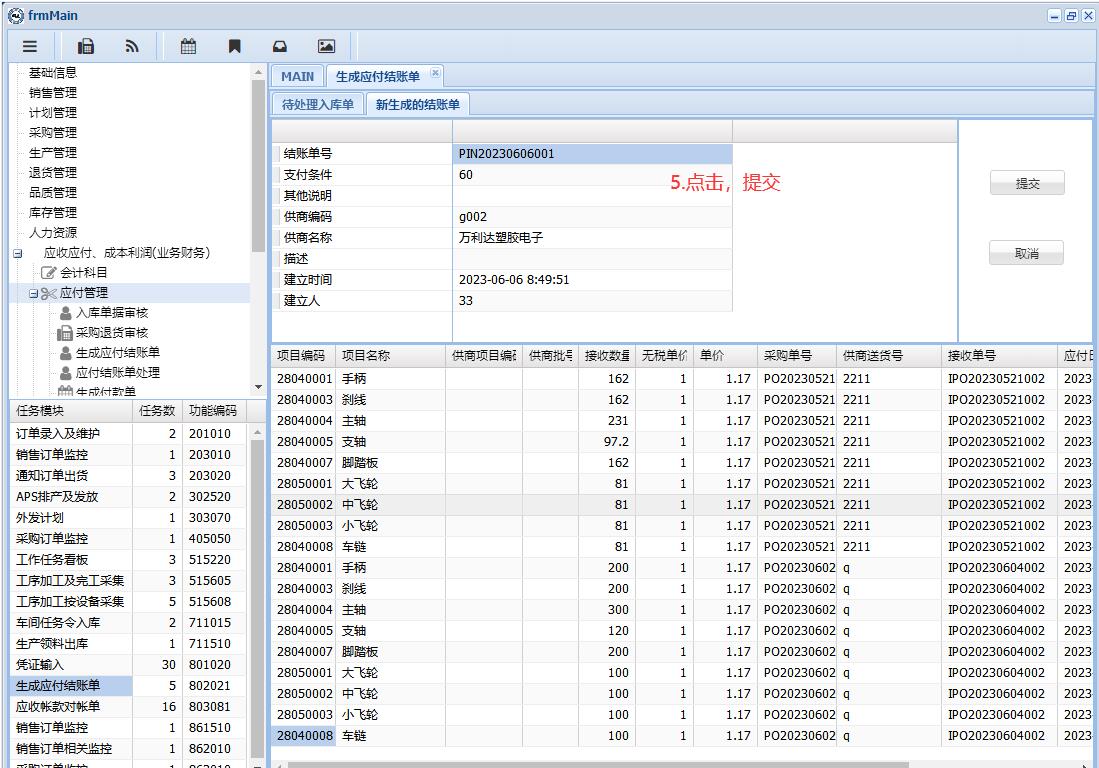Select task row APS排产及发放

(130, 497)
